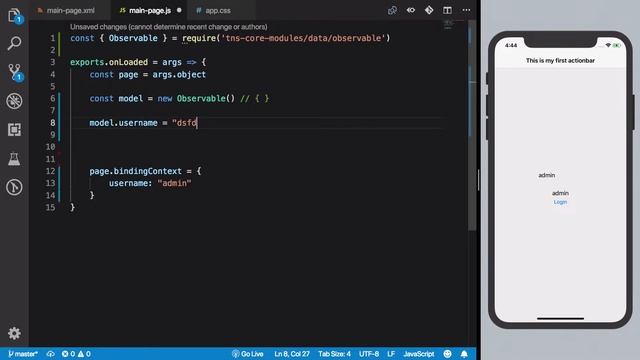Viewport: 640px width, 360px height.
Task: Click the Login link in phone simulator
Action: [x=560, y=202]
